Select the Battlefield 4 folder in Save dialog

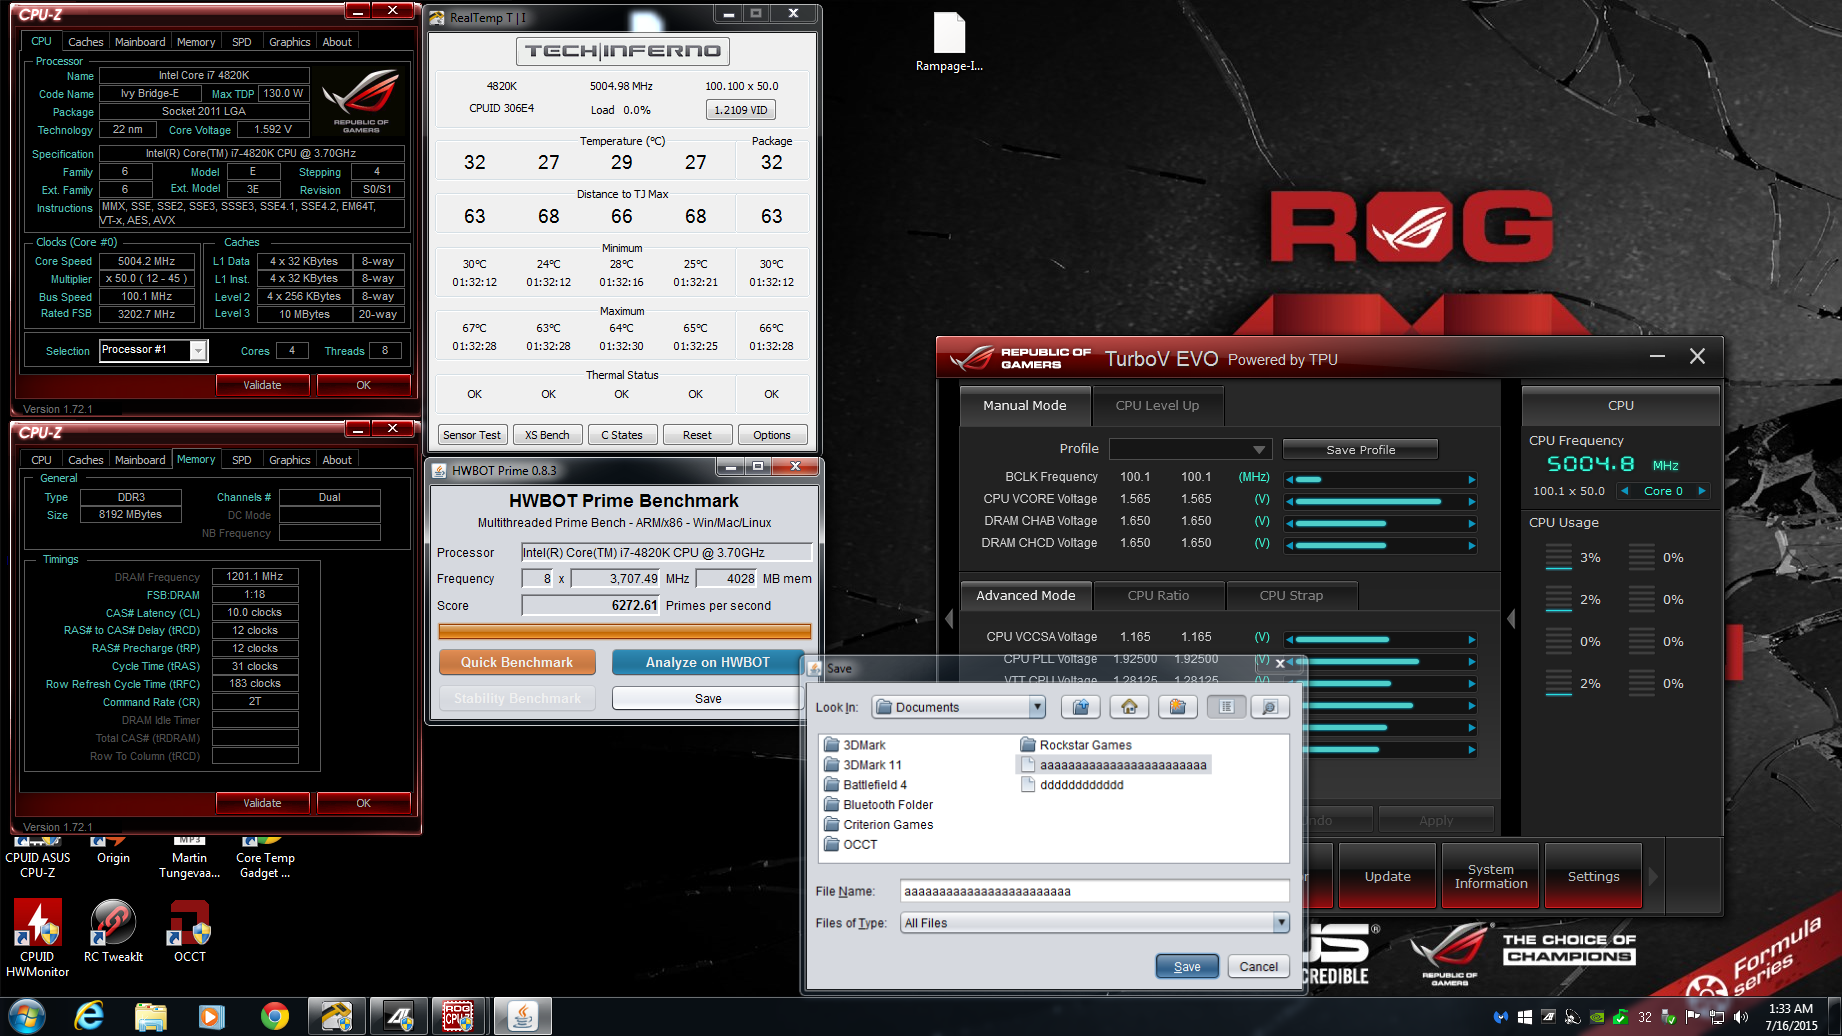[x=865, y=785]
